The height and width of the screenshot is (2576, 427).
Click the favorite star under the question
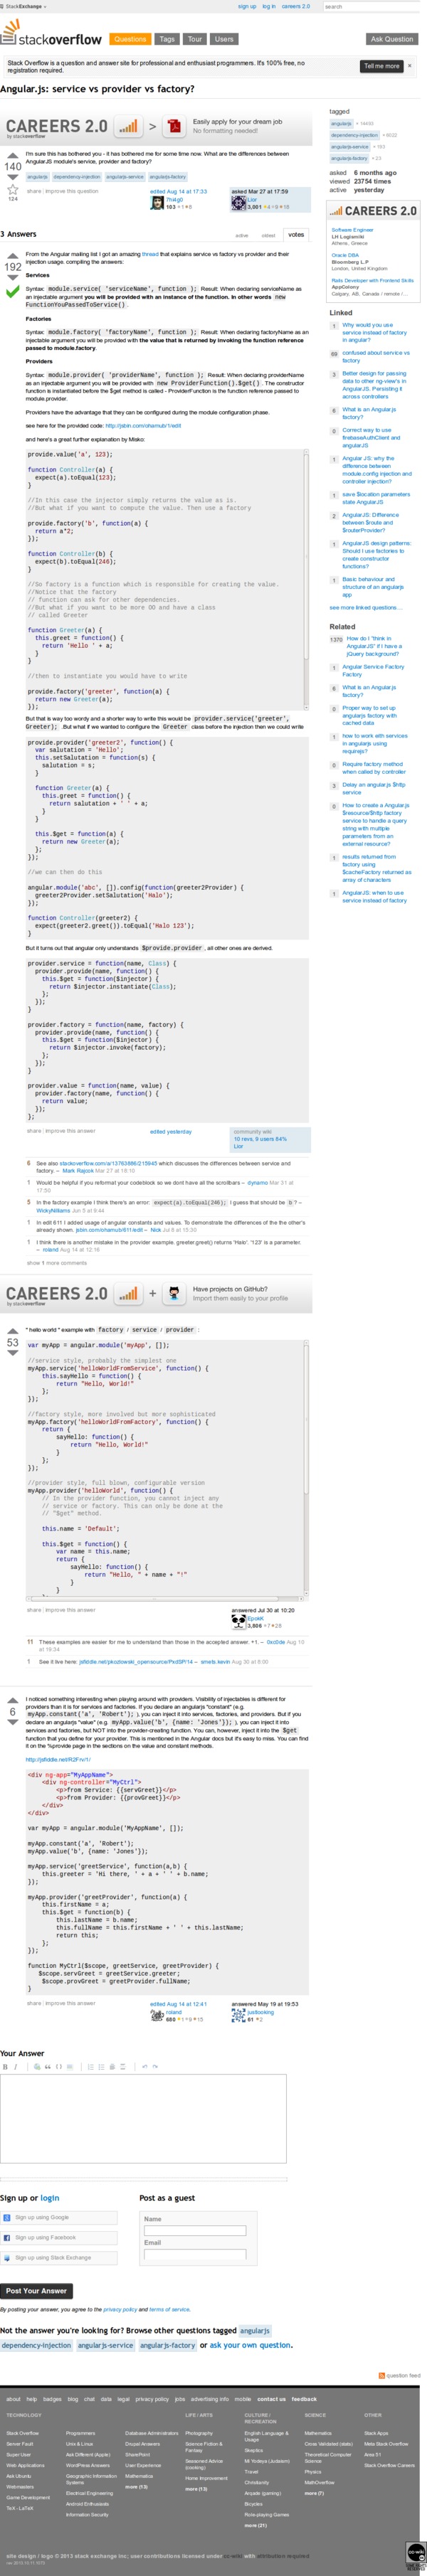tap(13, 188)
